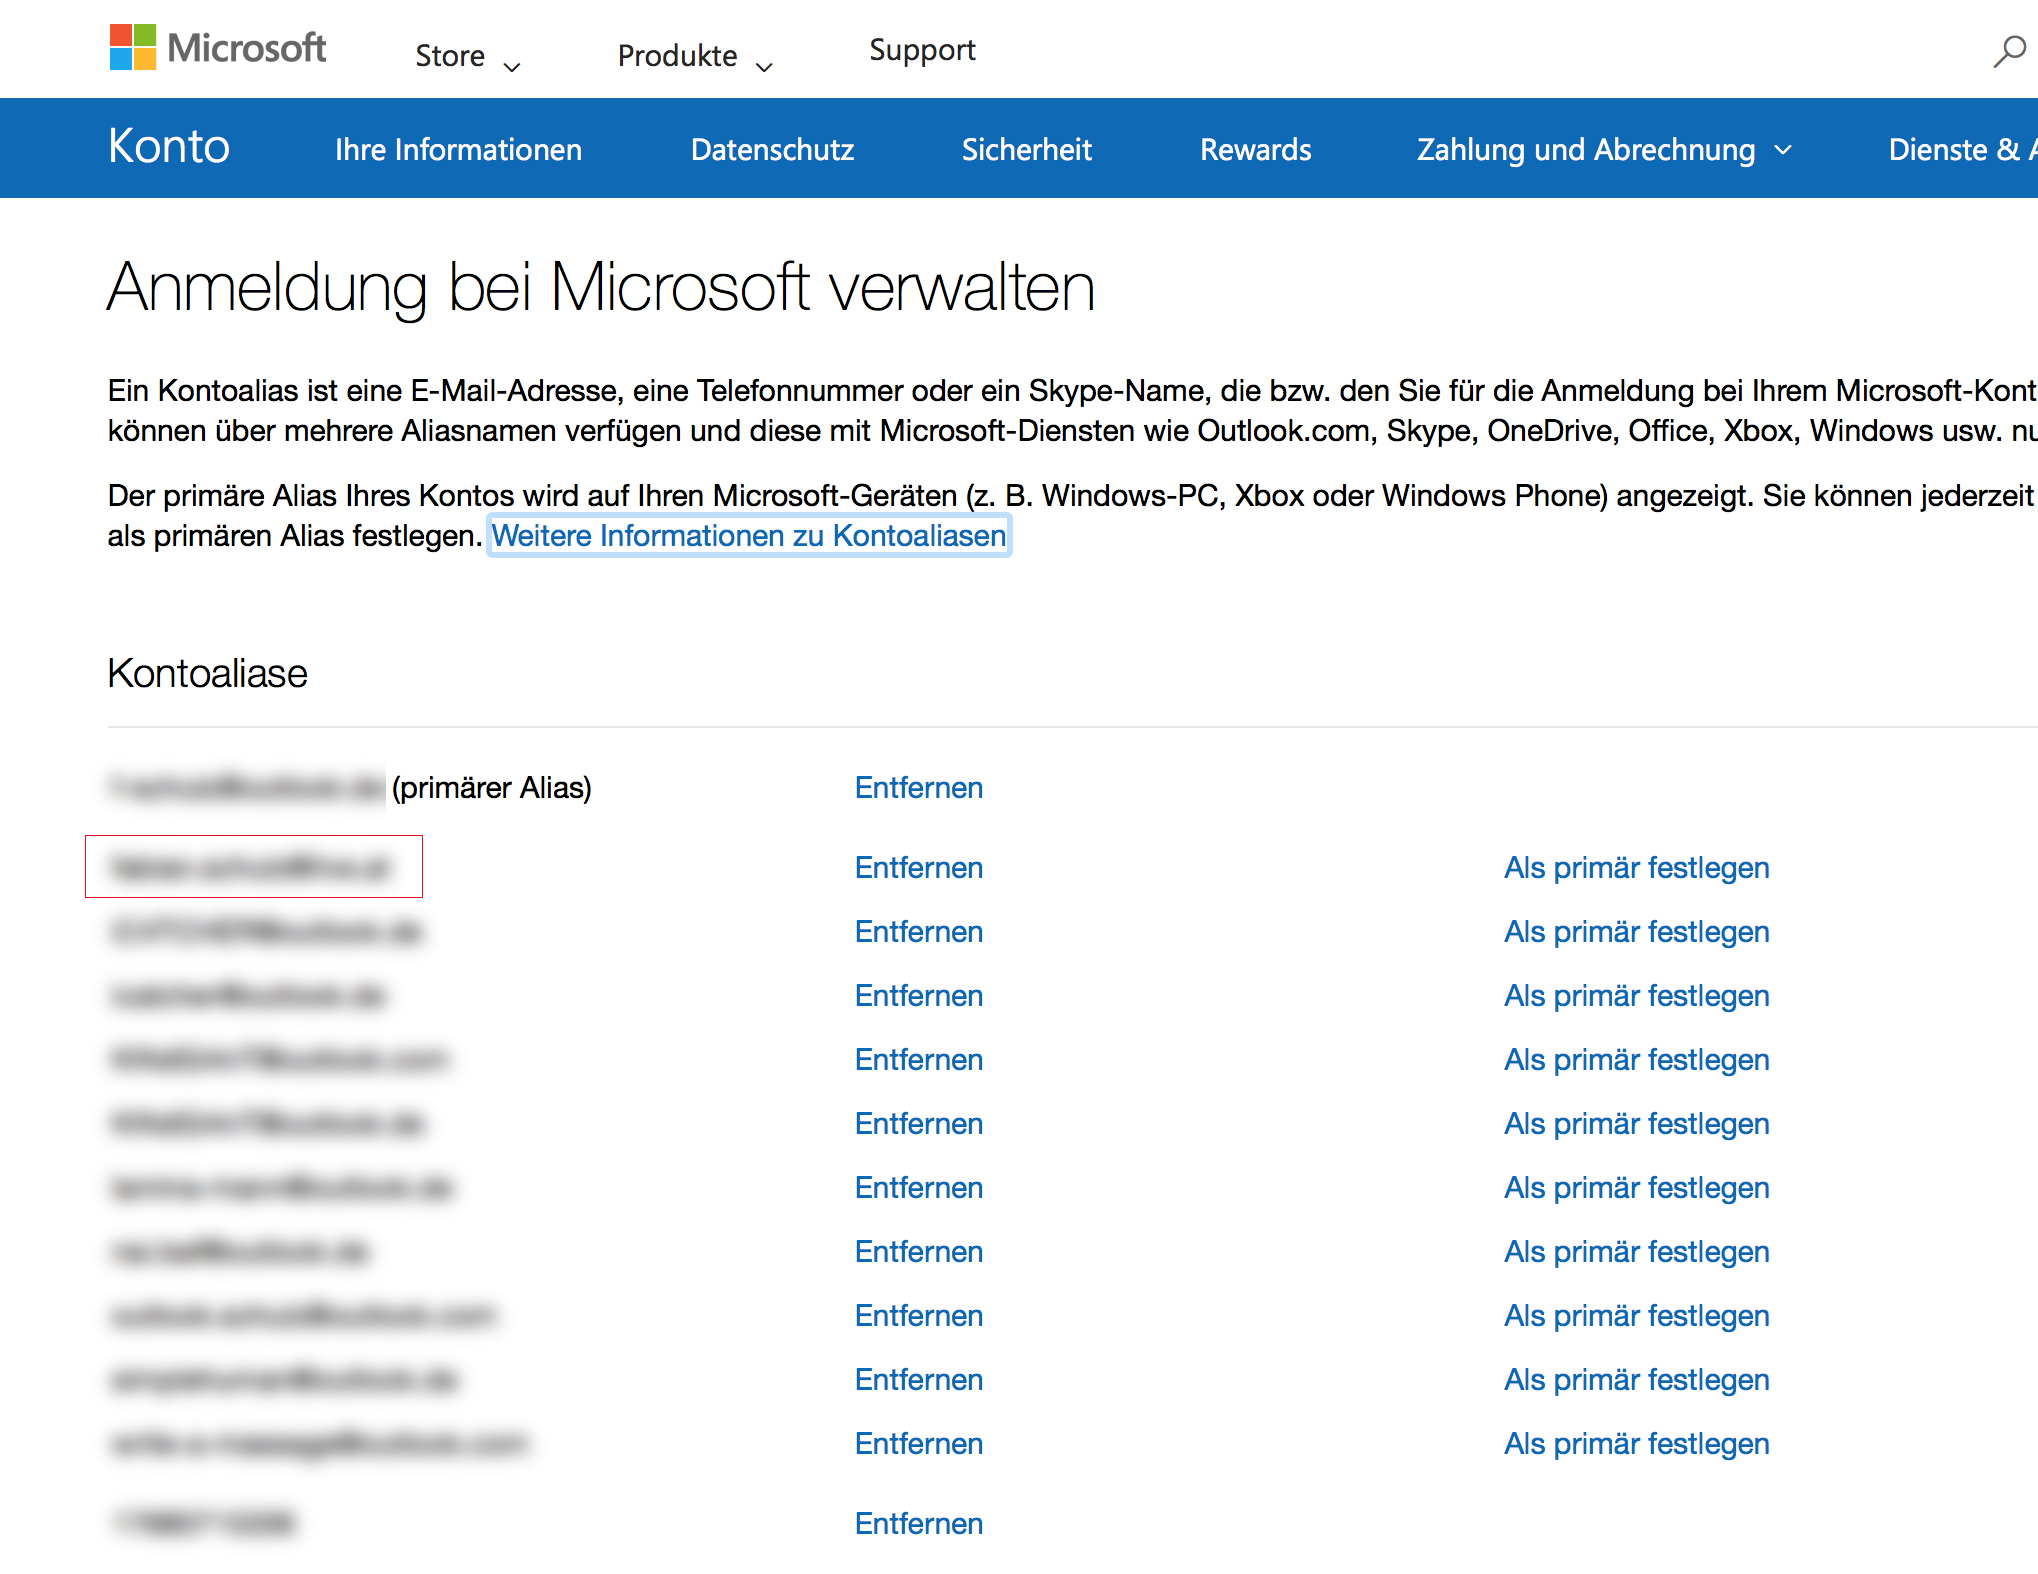Select the (primärer Alias) label
This screenshot has width=2038, height=1574.
point(491,788)
